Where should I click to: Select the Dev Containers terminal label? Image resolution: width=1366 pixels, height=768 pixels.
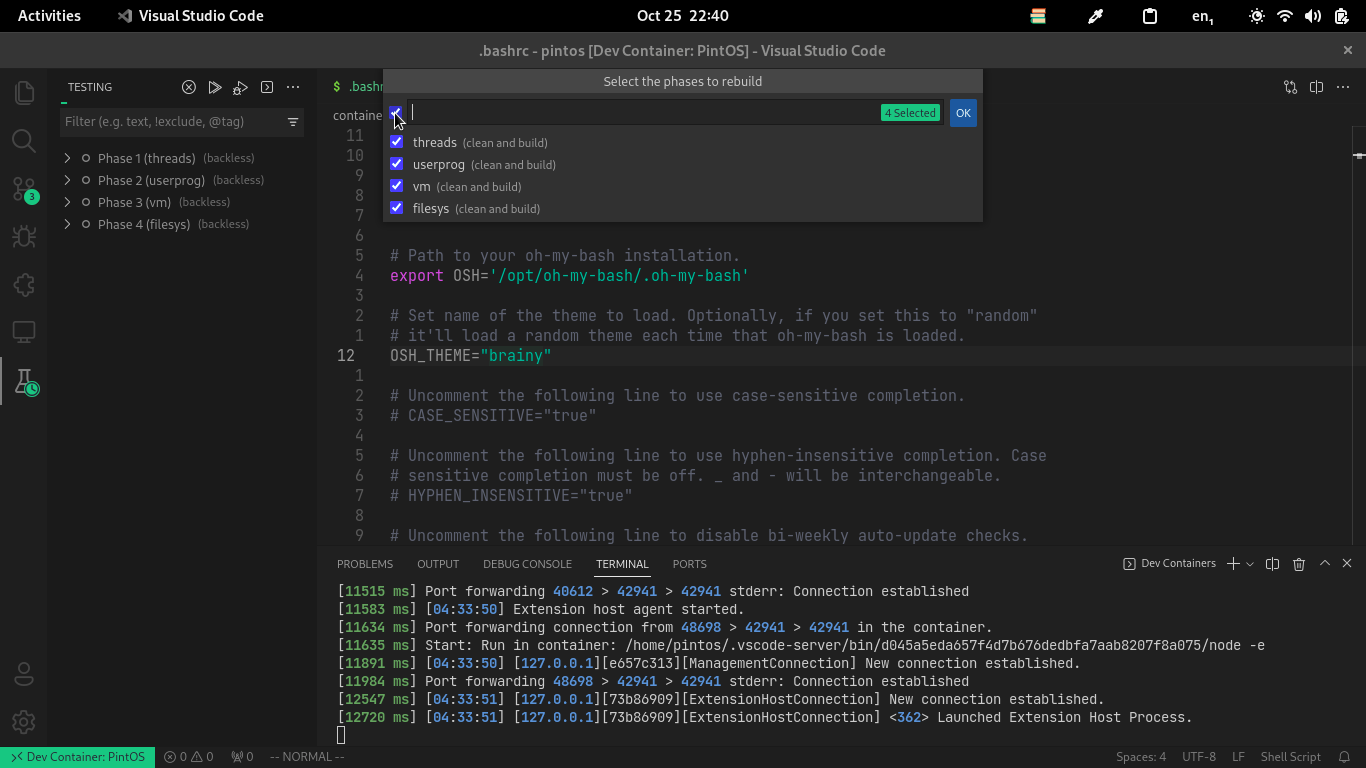pos(1170,564)
